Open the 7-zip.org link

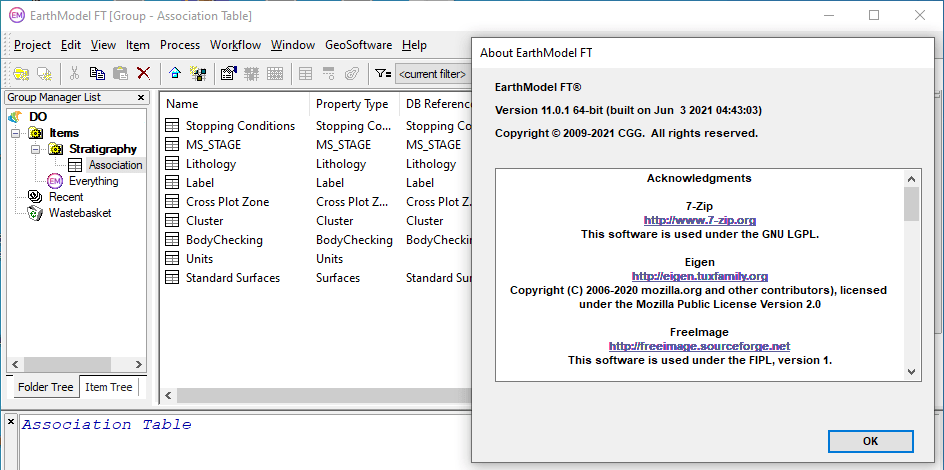click(x=700, y=220)
